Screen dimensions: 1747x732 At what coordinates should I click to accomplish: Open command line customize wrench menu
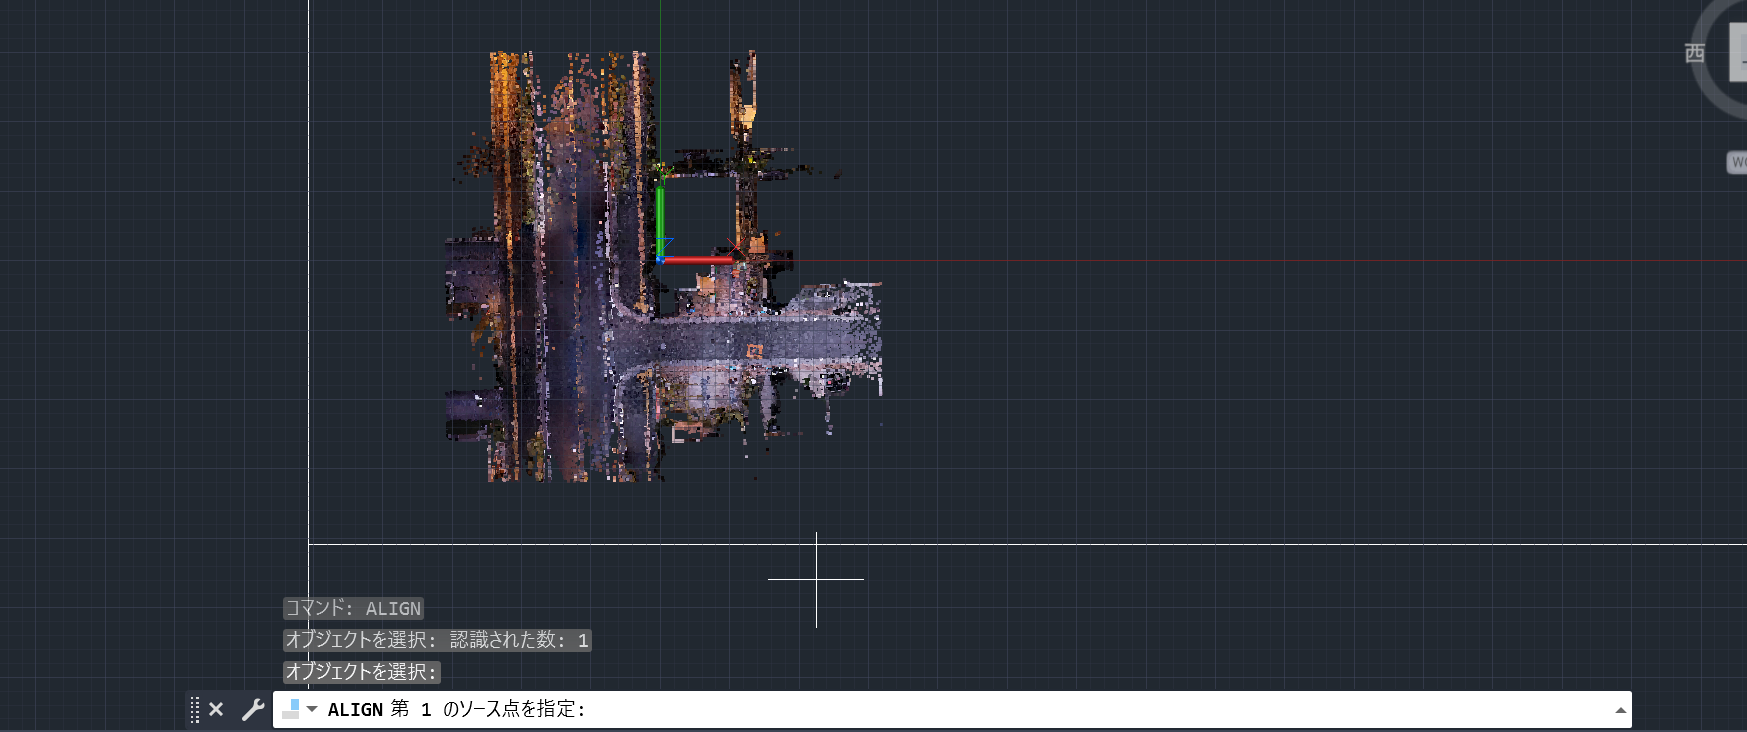[253, 709]
